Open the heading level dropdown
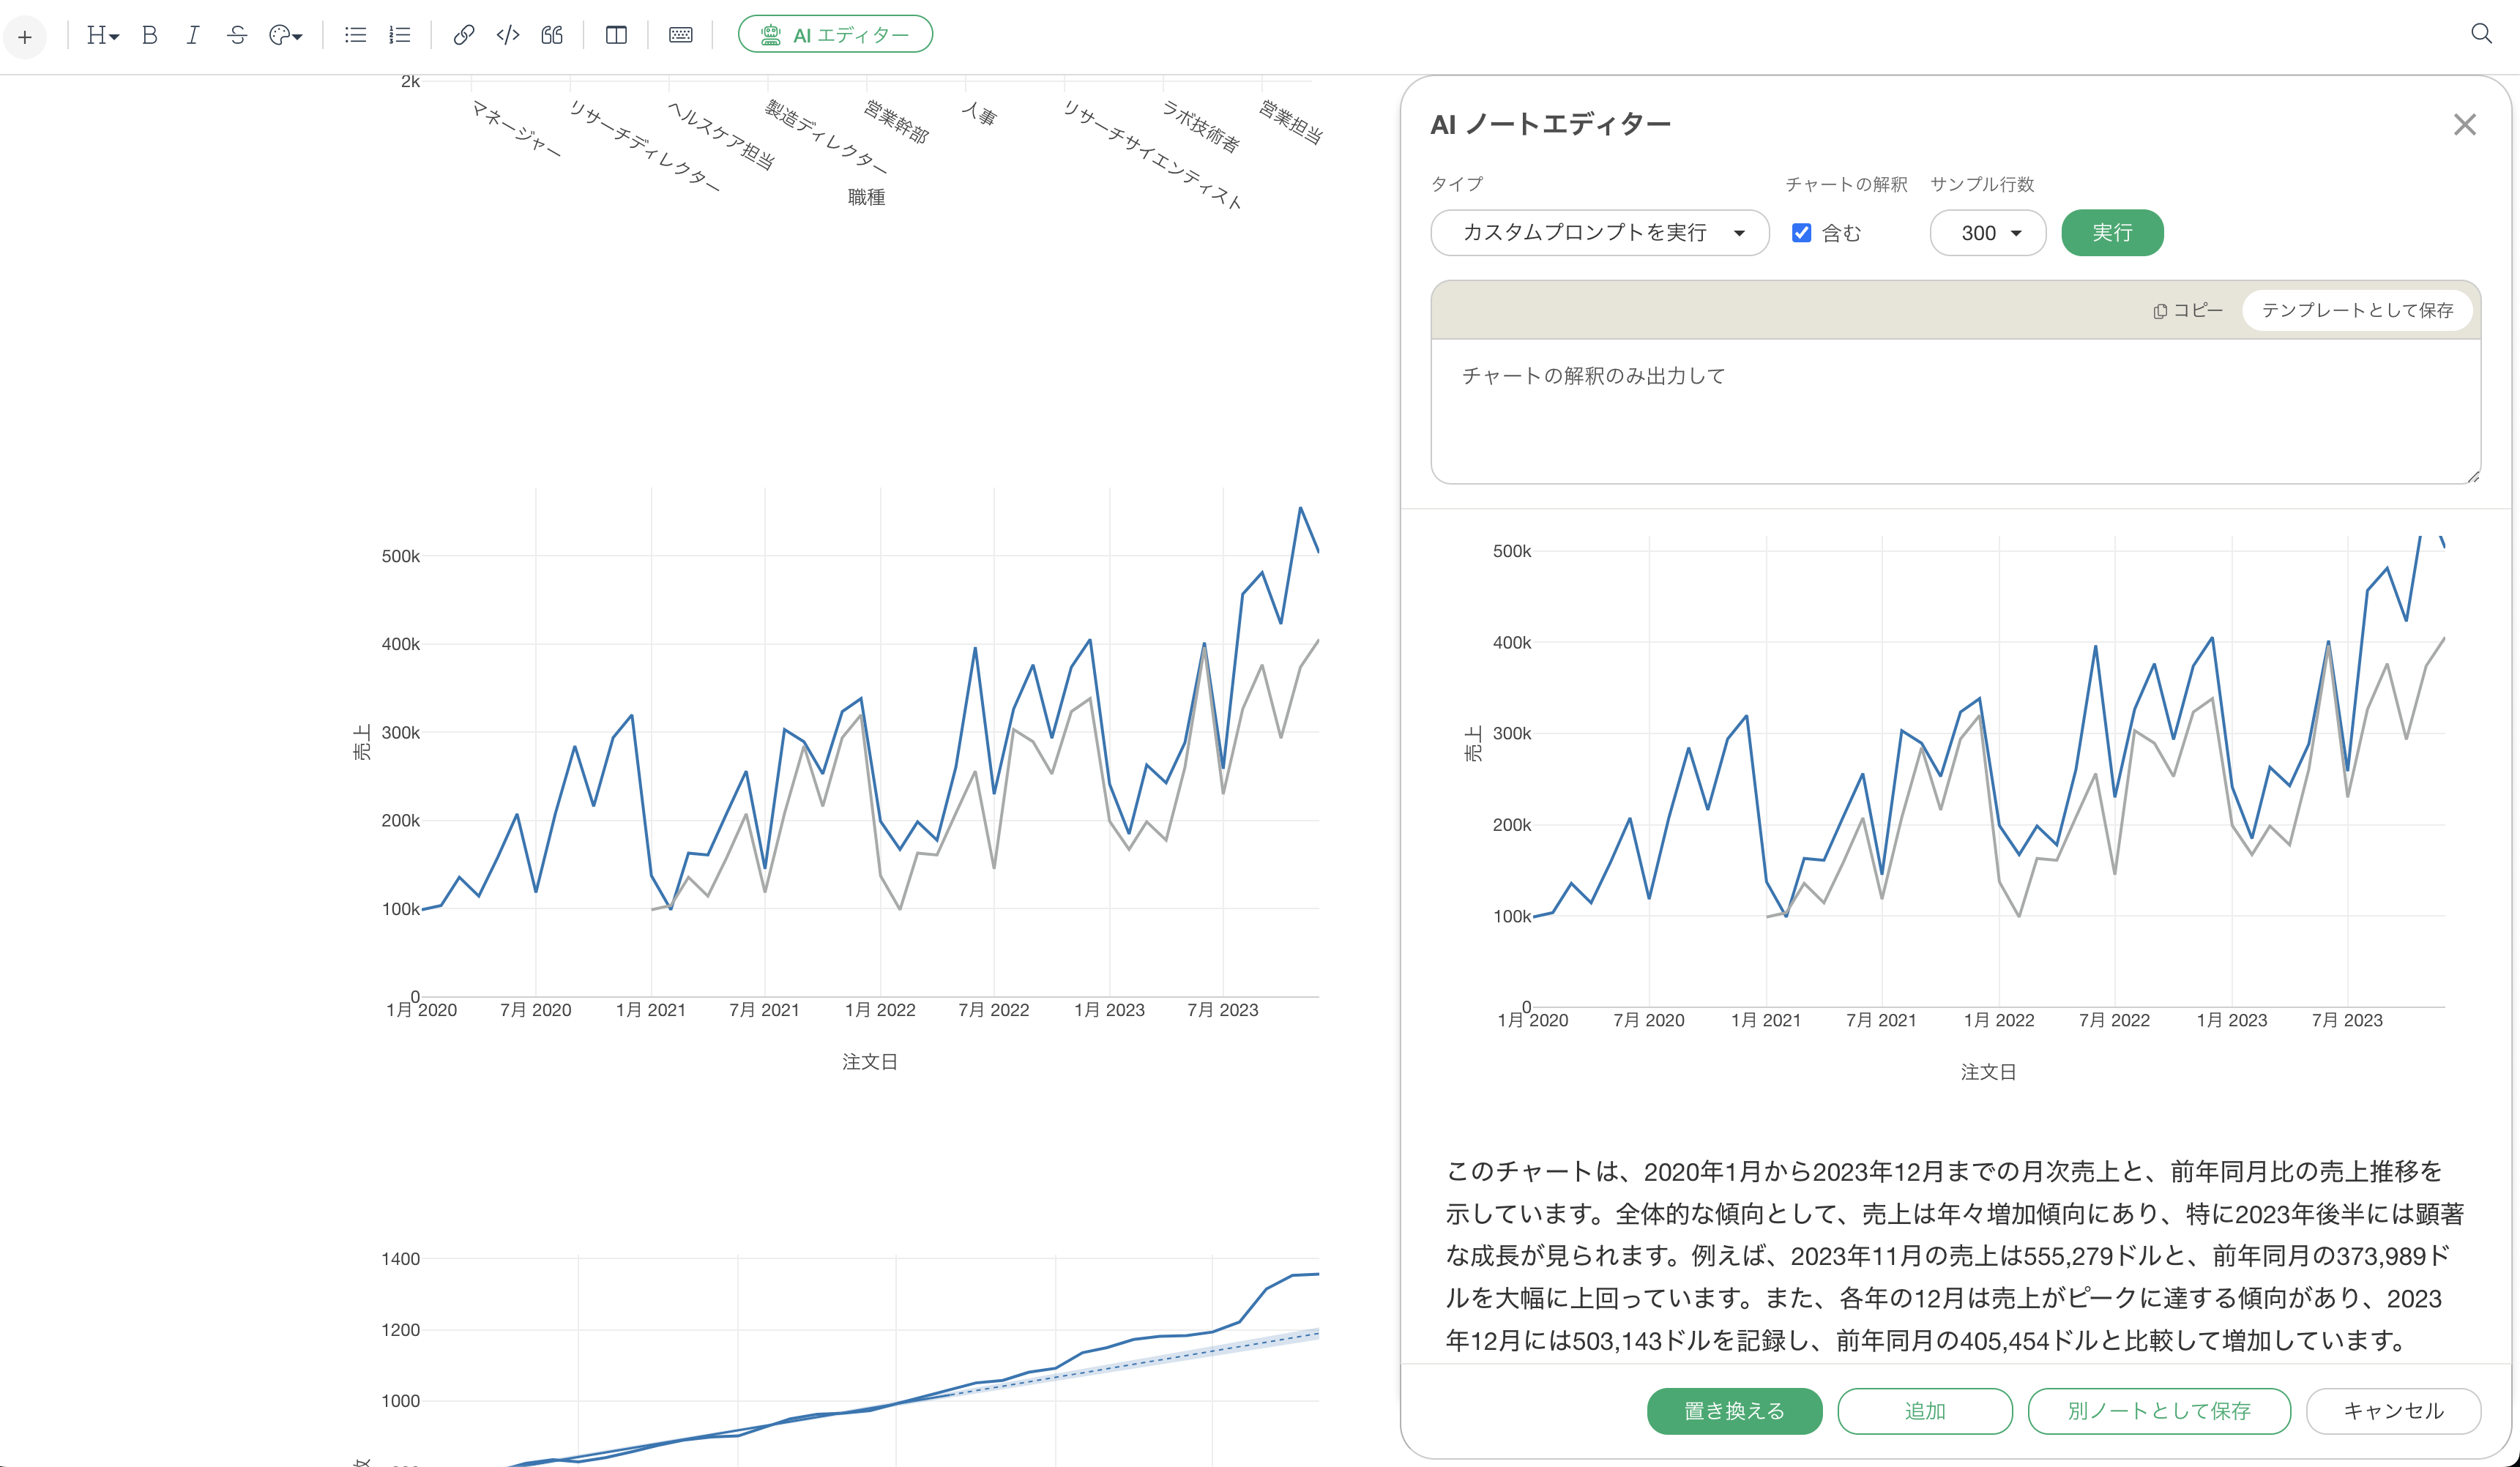Viewport: 2520px width, 1467px height. click(x=102, y=35)
